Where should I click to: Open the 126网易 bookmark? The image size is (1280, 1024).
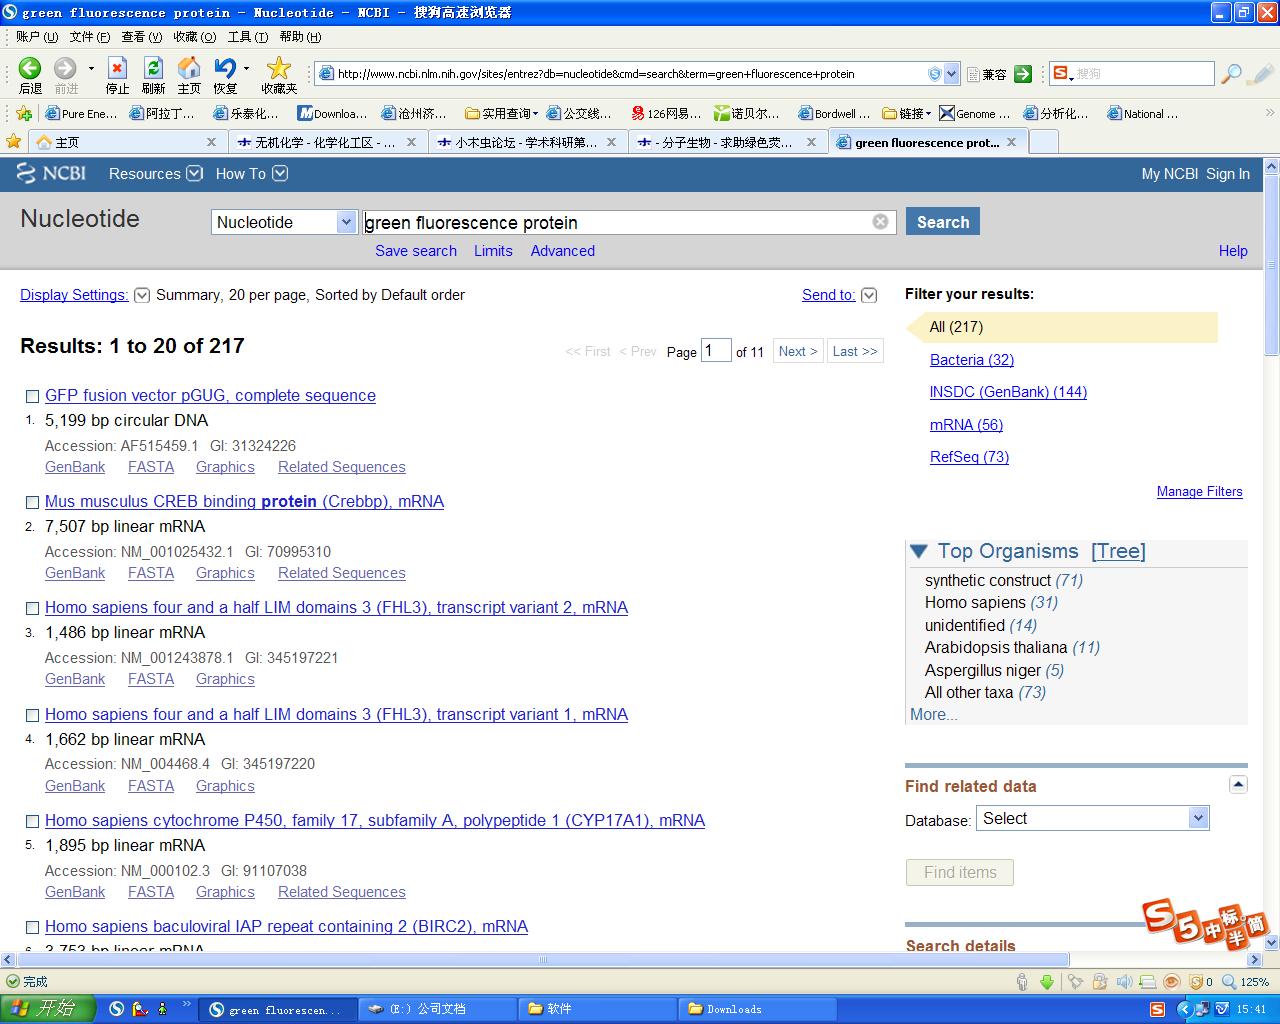[x=666, y=114]
